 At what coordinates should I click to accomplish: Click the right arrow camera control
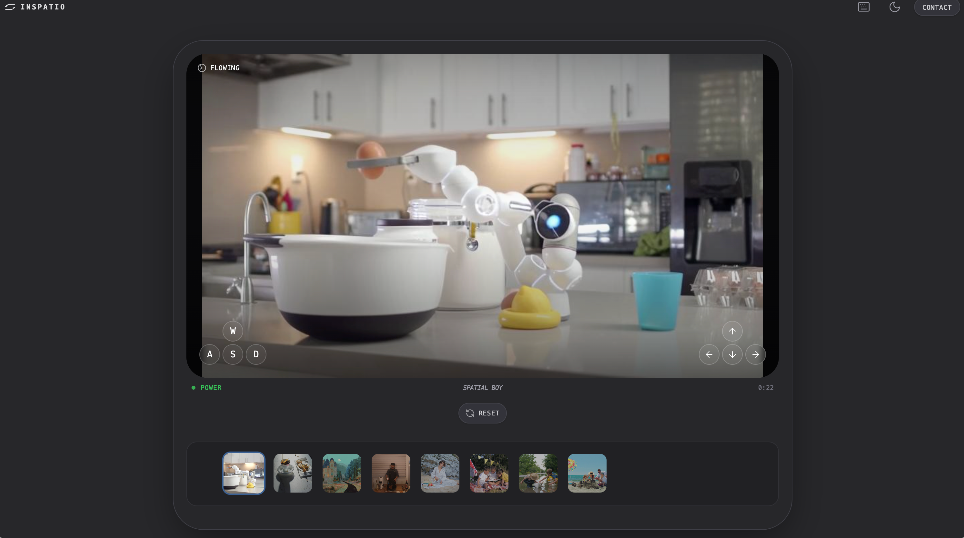tap(755, 354)
